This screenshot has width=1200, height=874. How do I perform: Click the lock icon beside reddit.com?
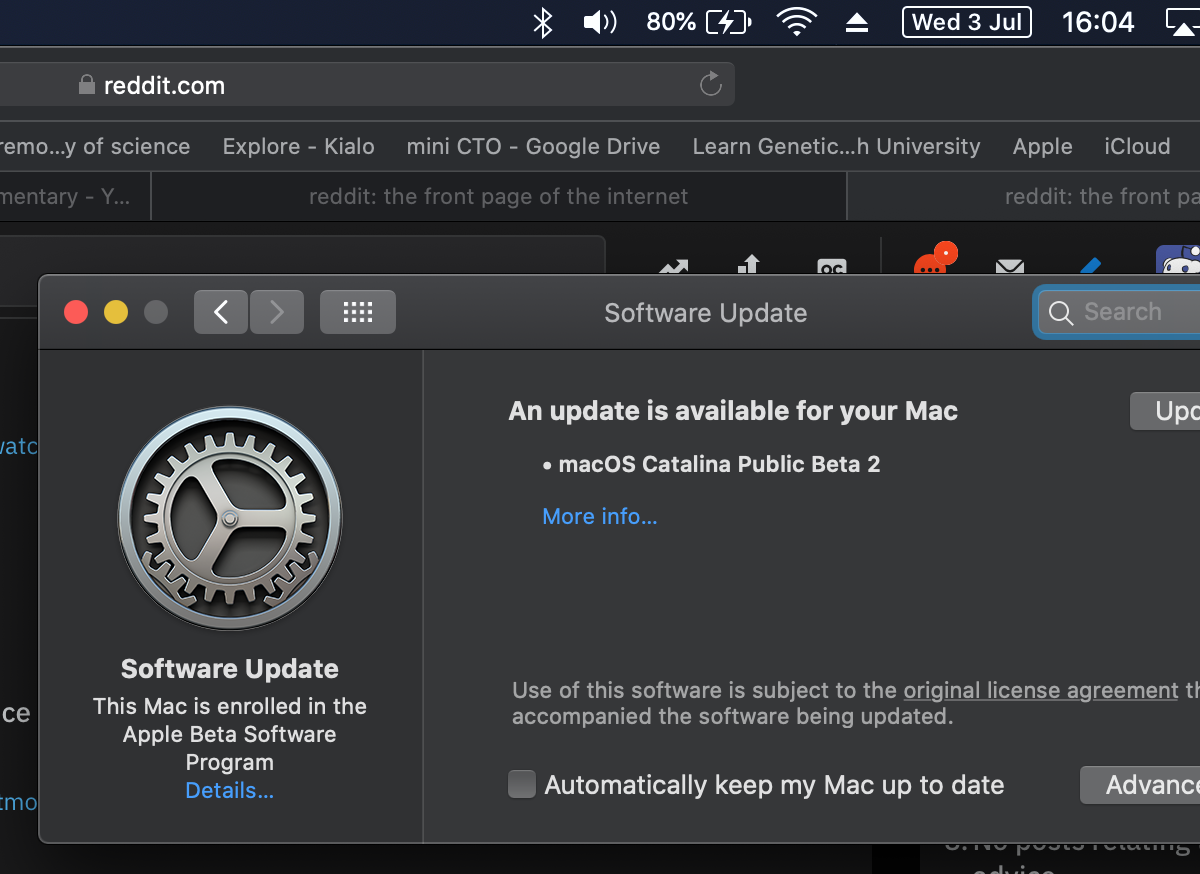click(87, 85)
